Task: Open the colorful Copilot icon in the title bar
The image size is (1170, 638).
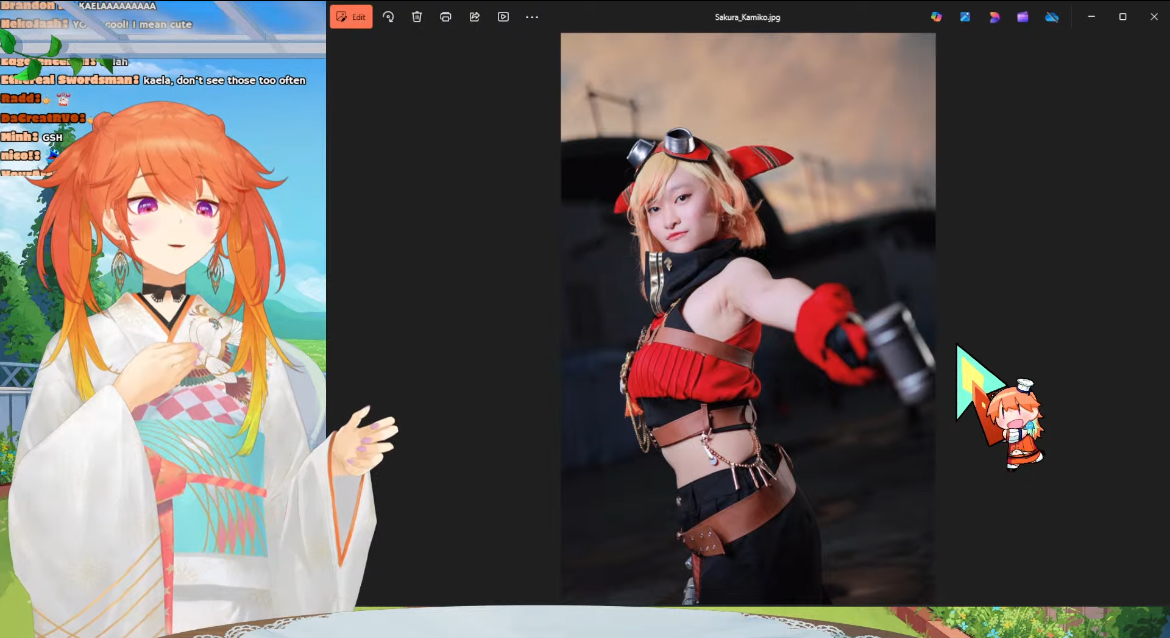Action: (936, 16)
